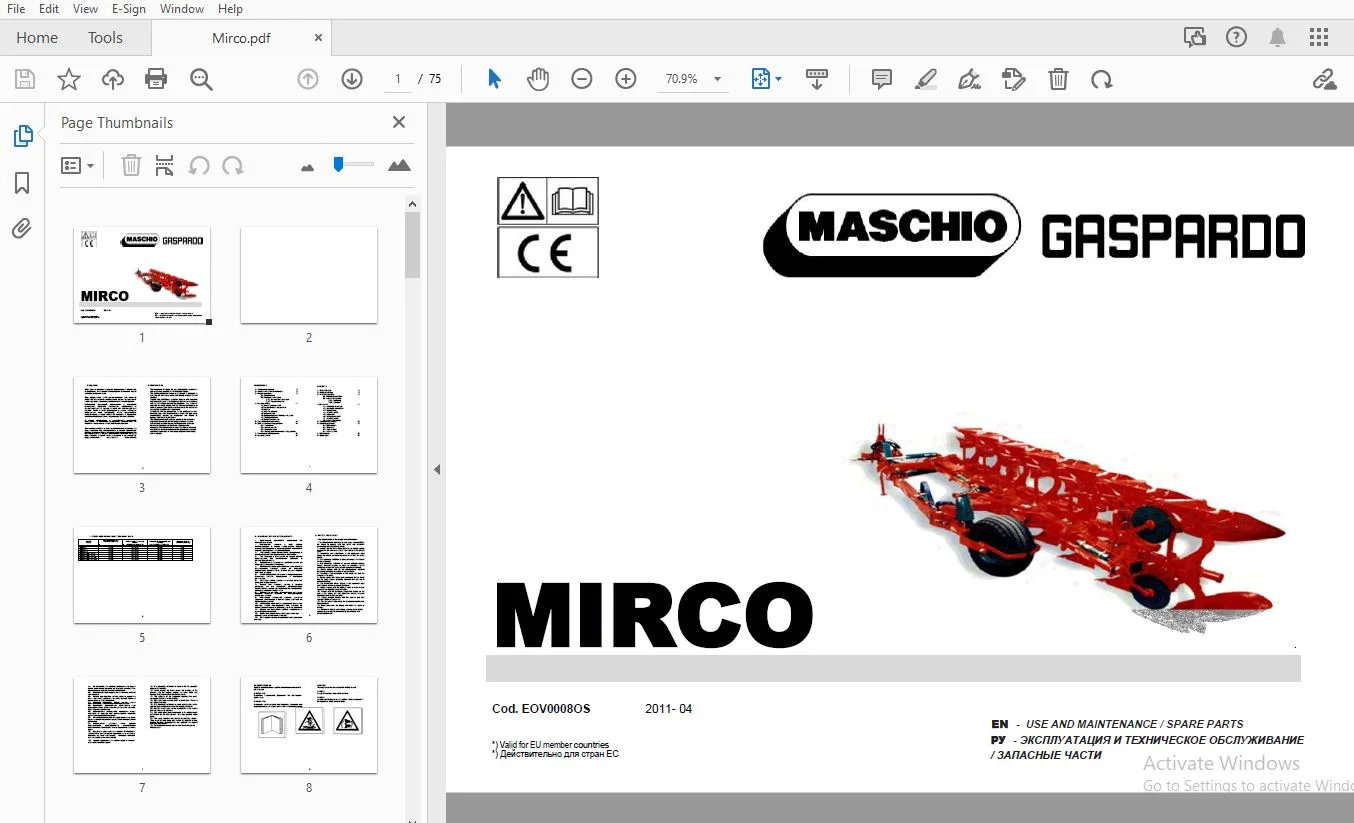Rotate thumbnails clockwise in panel
This screenshot has width=1354, height=823.
pos(233,166)
